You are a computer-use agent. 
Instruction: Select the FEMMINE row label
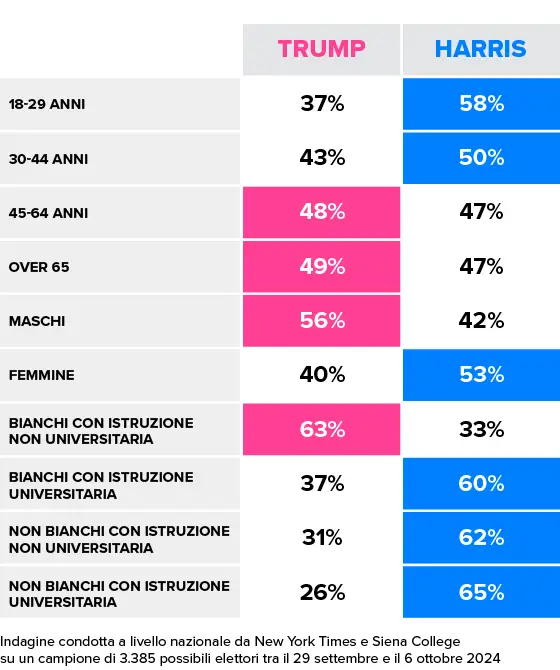click(x=41, y=375)
